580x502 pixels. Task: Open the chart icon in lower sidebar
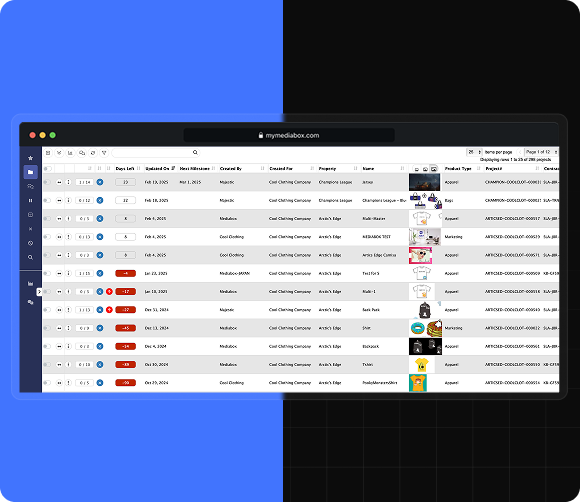point(30,284)
